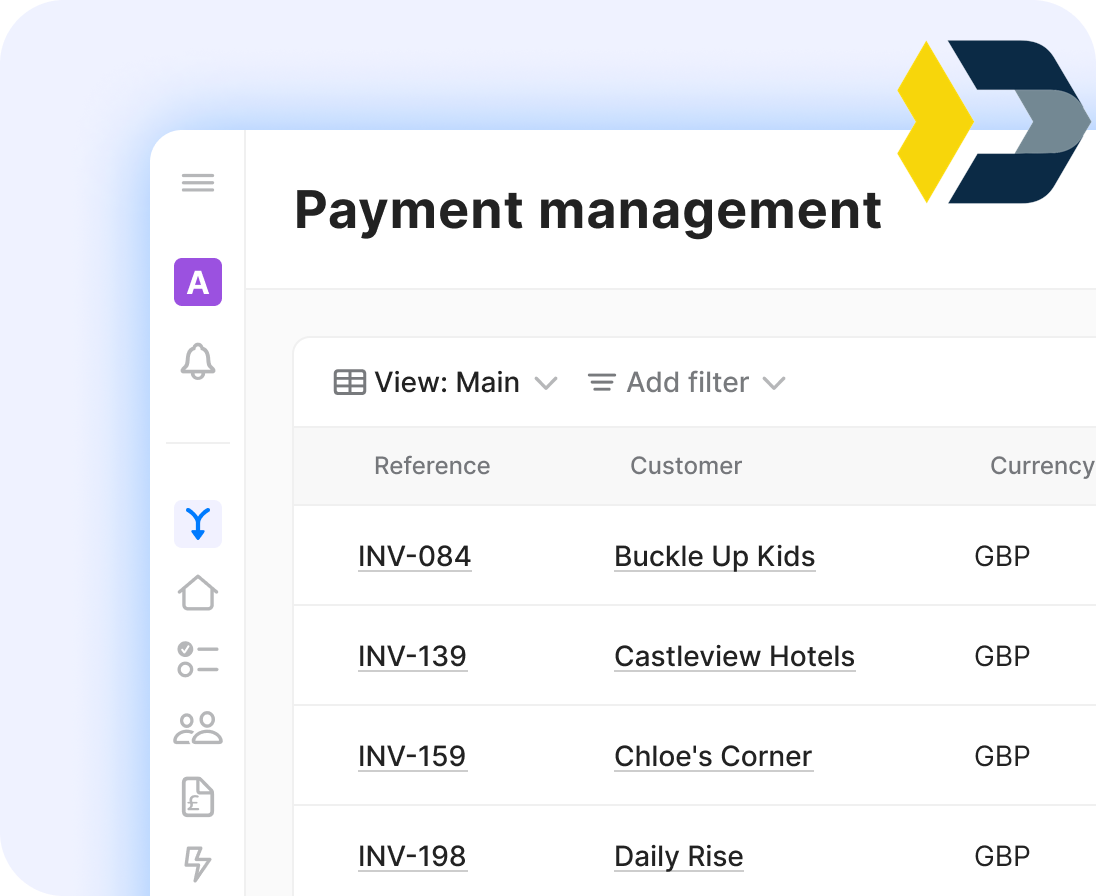This screenshot has width=1096, height=896.
Task: Select the GBP currency cell for INV-139
Action: (x=1002, y=656)
